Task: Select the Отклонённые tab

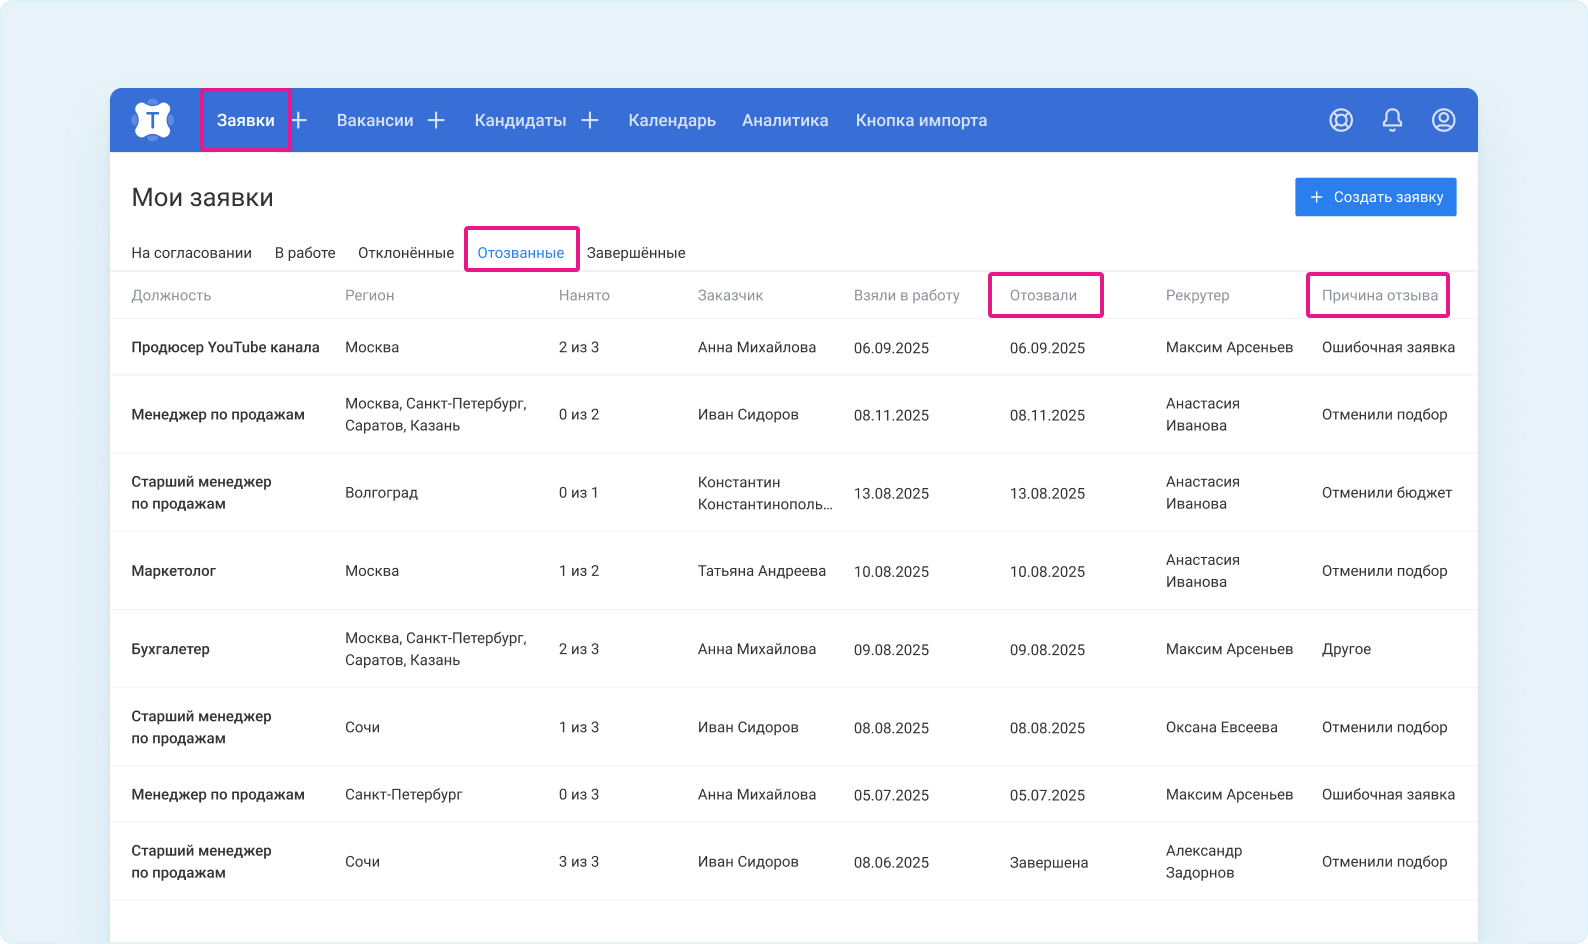Action: [406, 253]
